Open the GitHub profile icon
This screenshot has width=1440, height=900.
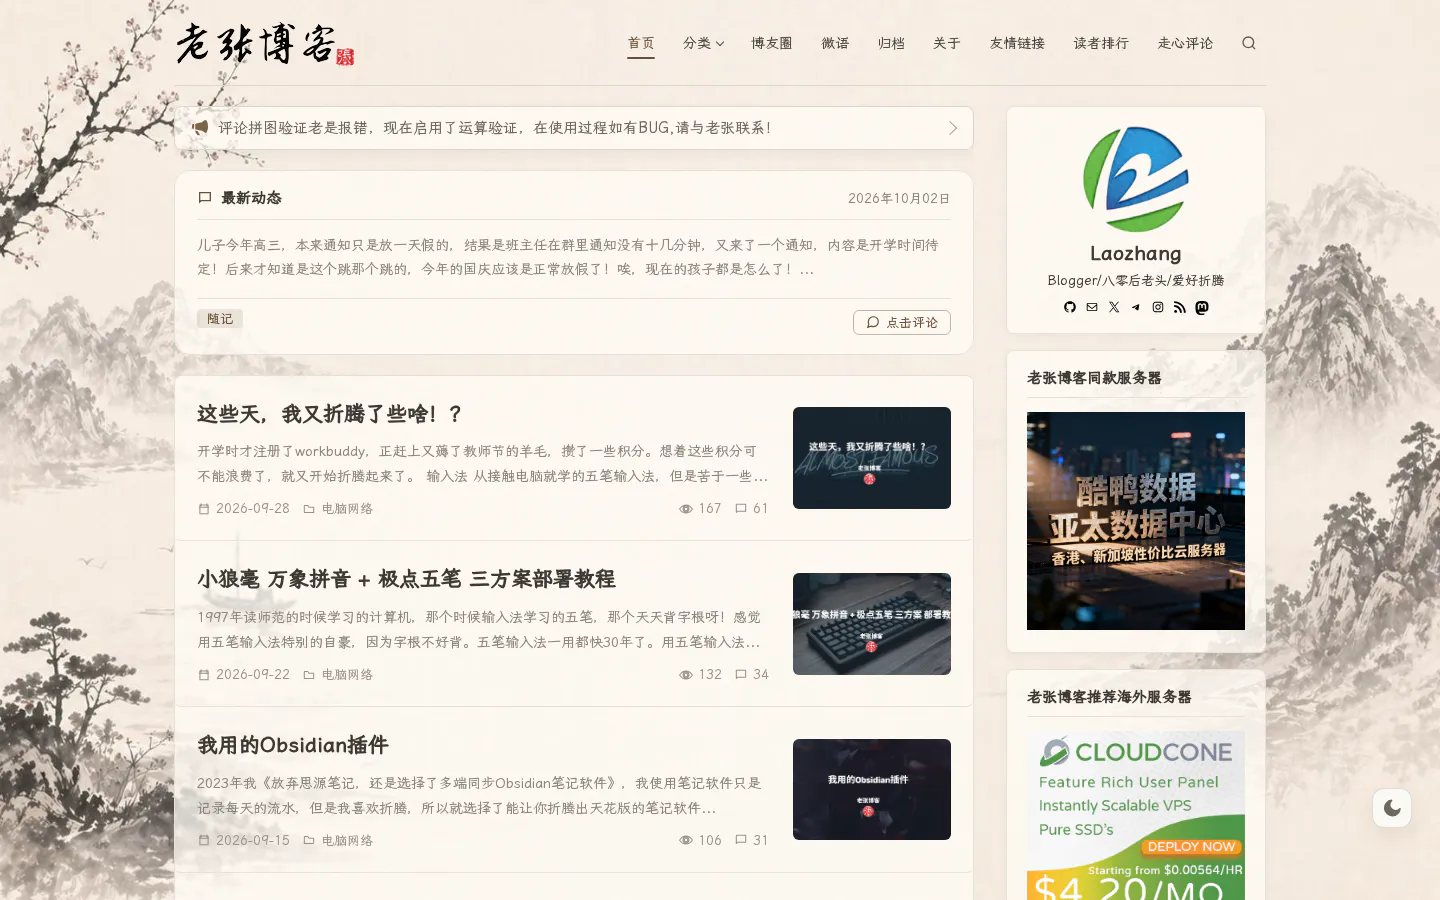click(1070, 307)
